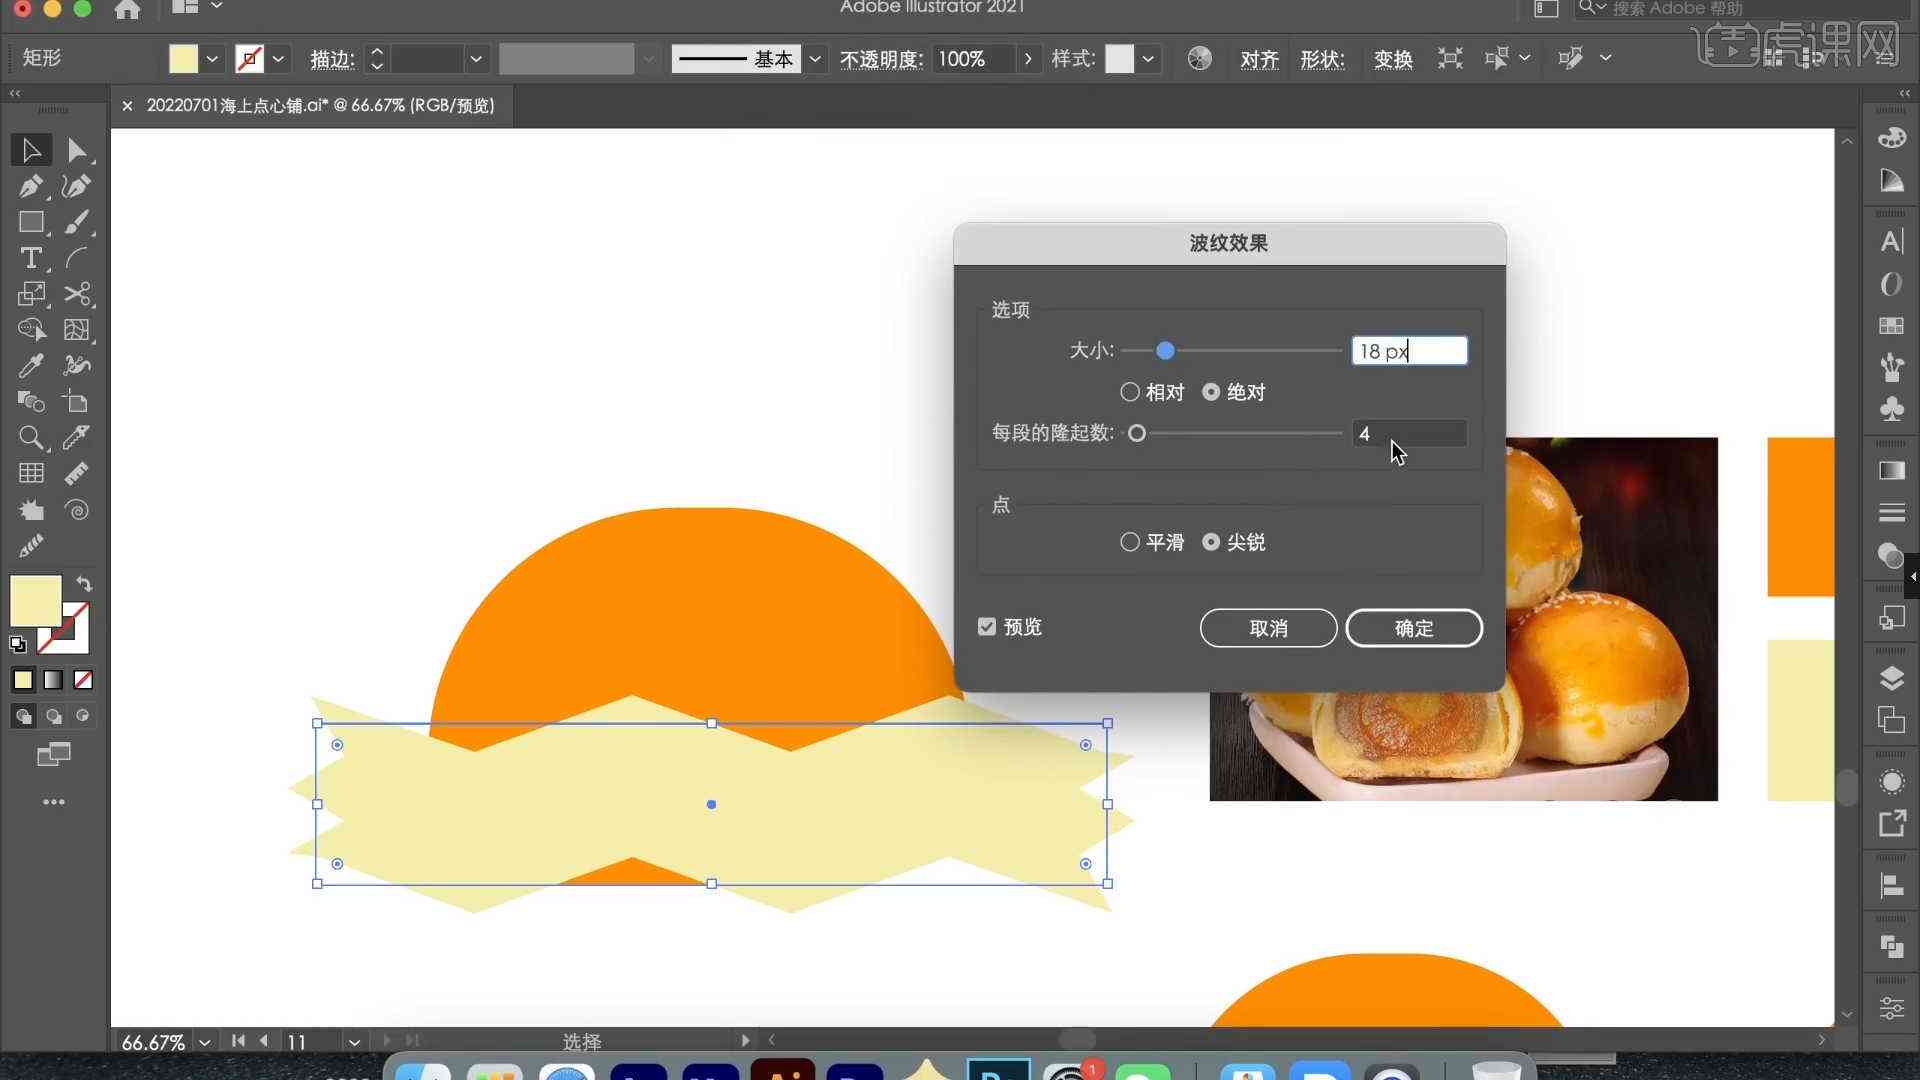Toggle the Preview (预览) checkbox

click(987, 627)
